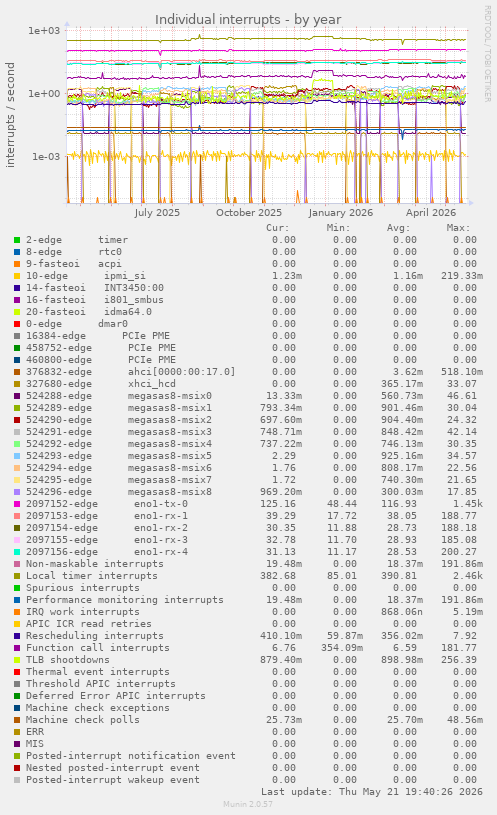The height and width of the screenshot is (815, 497).
Task: Click the October 2025 x-axis label
Action: (x=248, y=213)
